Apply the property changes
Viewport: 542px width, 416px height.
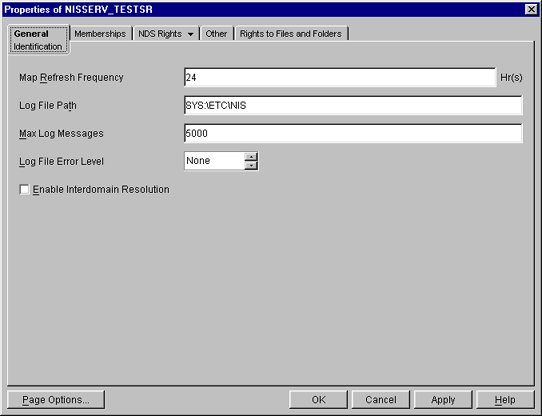tap(443, 400)
